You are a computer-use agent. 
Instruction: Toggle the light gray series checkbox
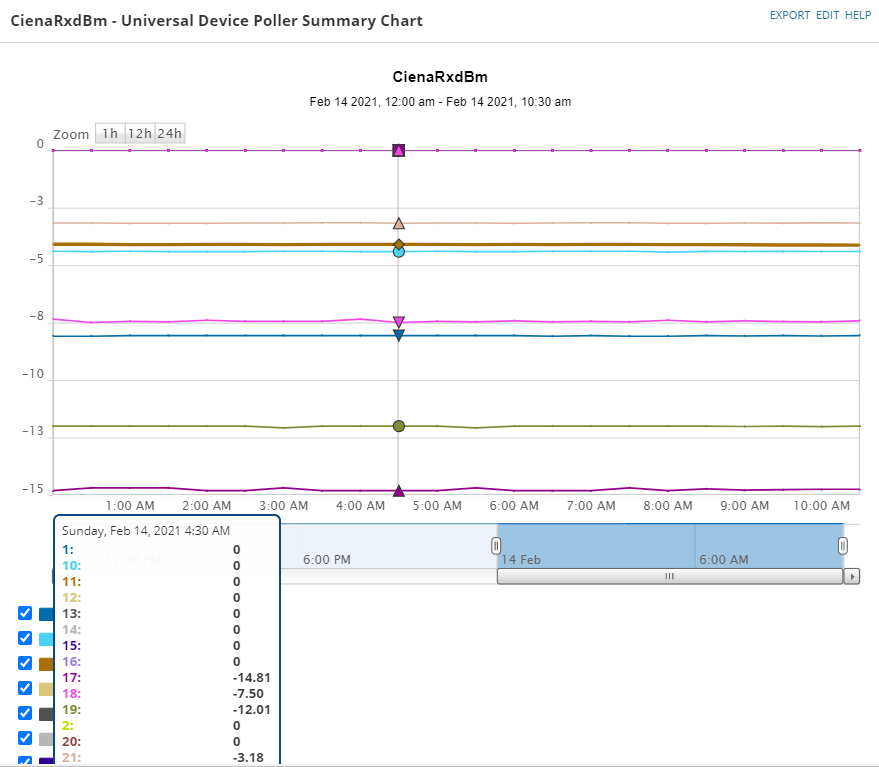point(25,738)
